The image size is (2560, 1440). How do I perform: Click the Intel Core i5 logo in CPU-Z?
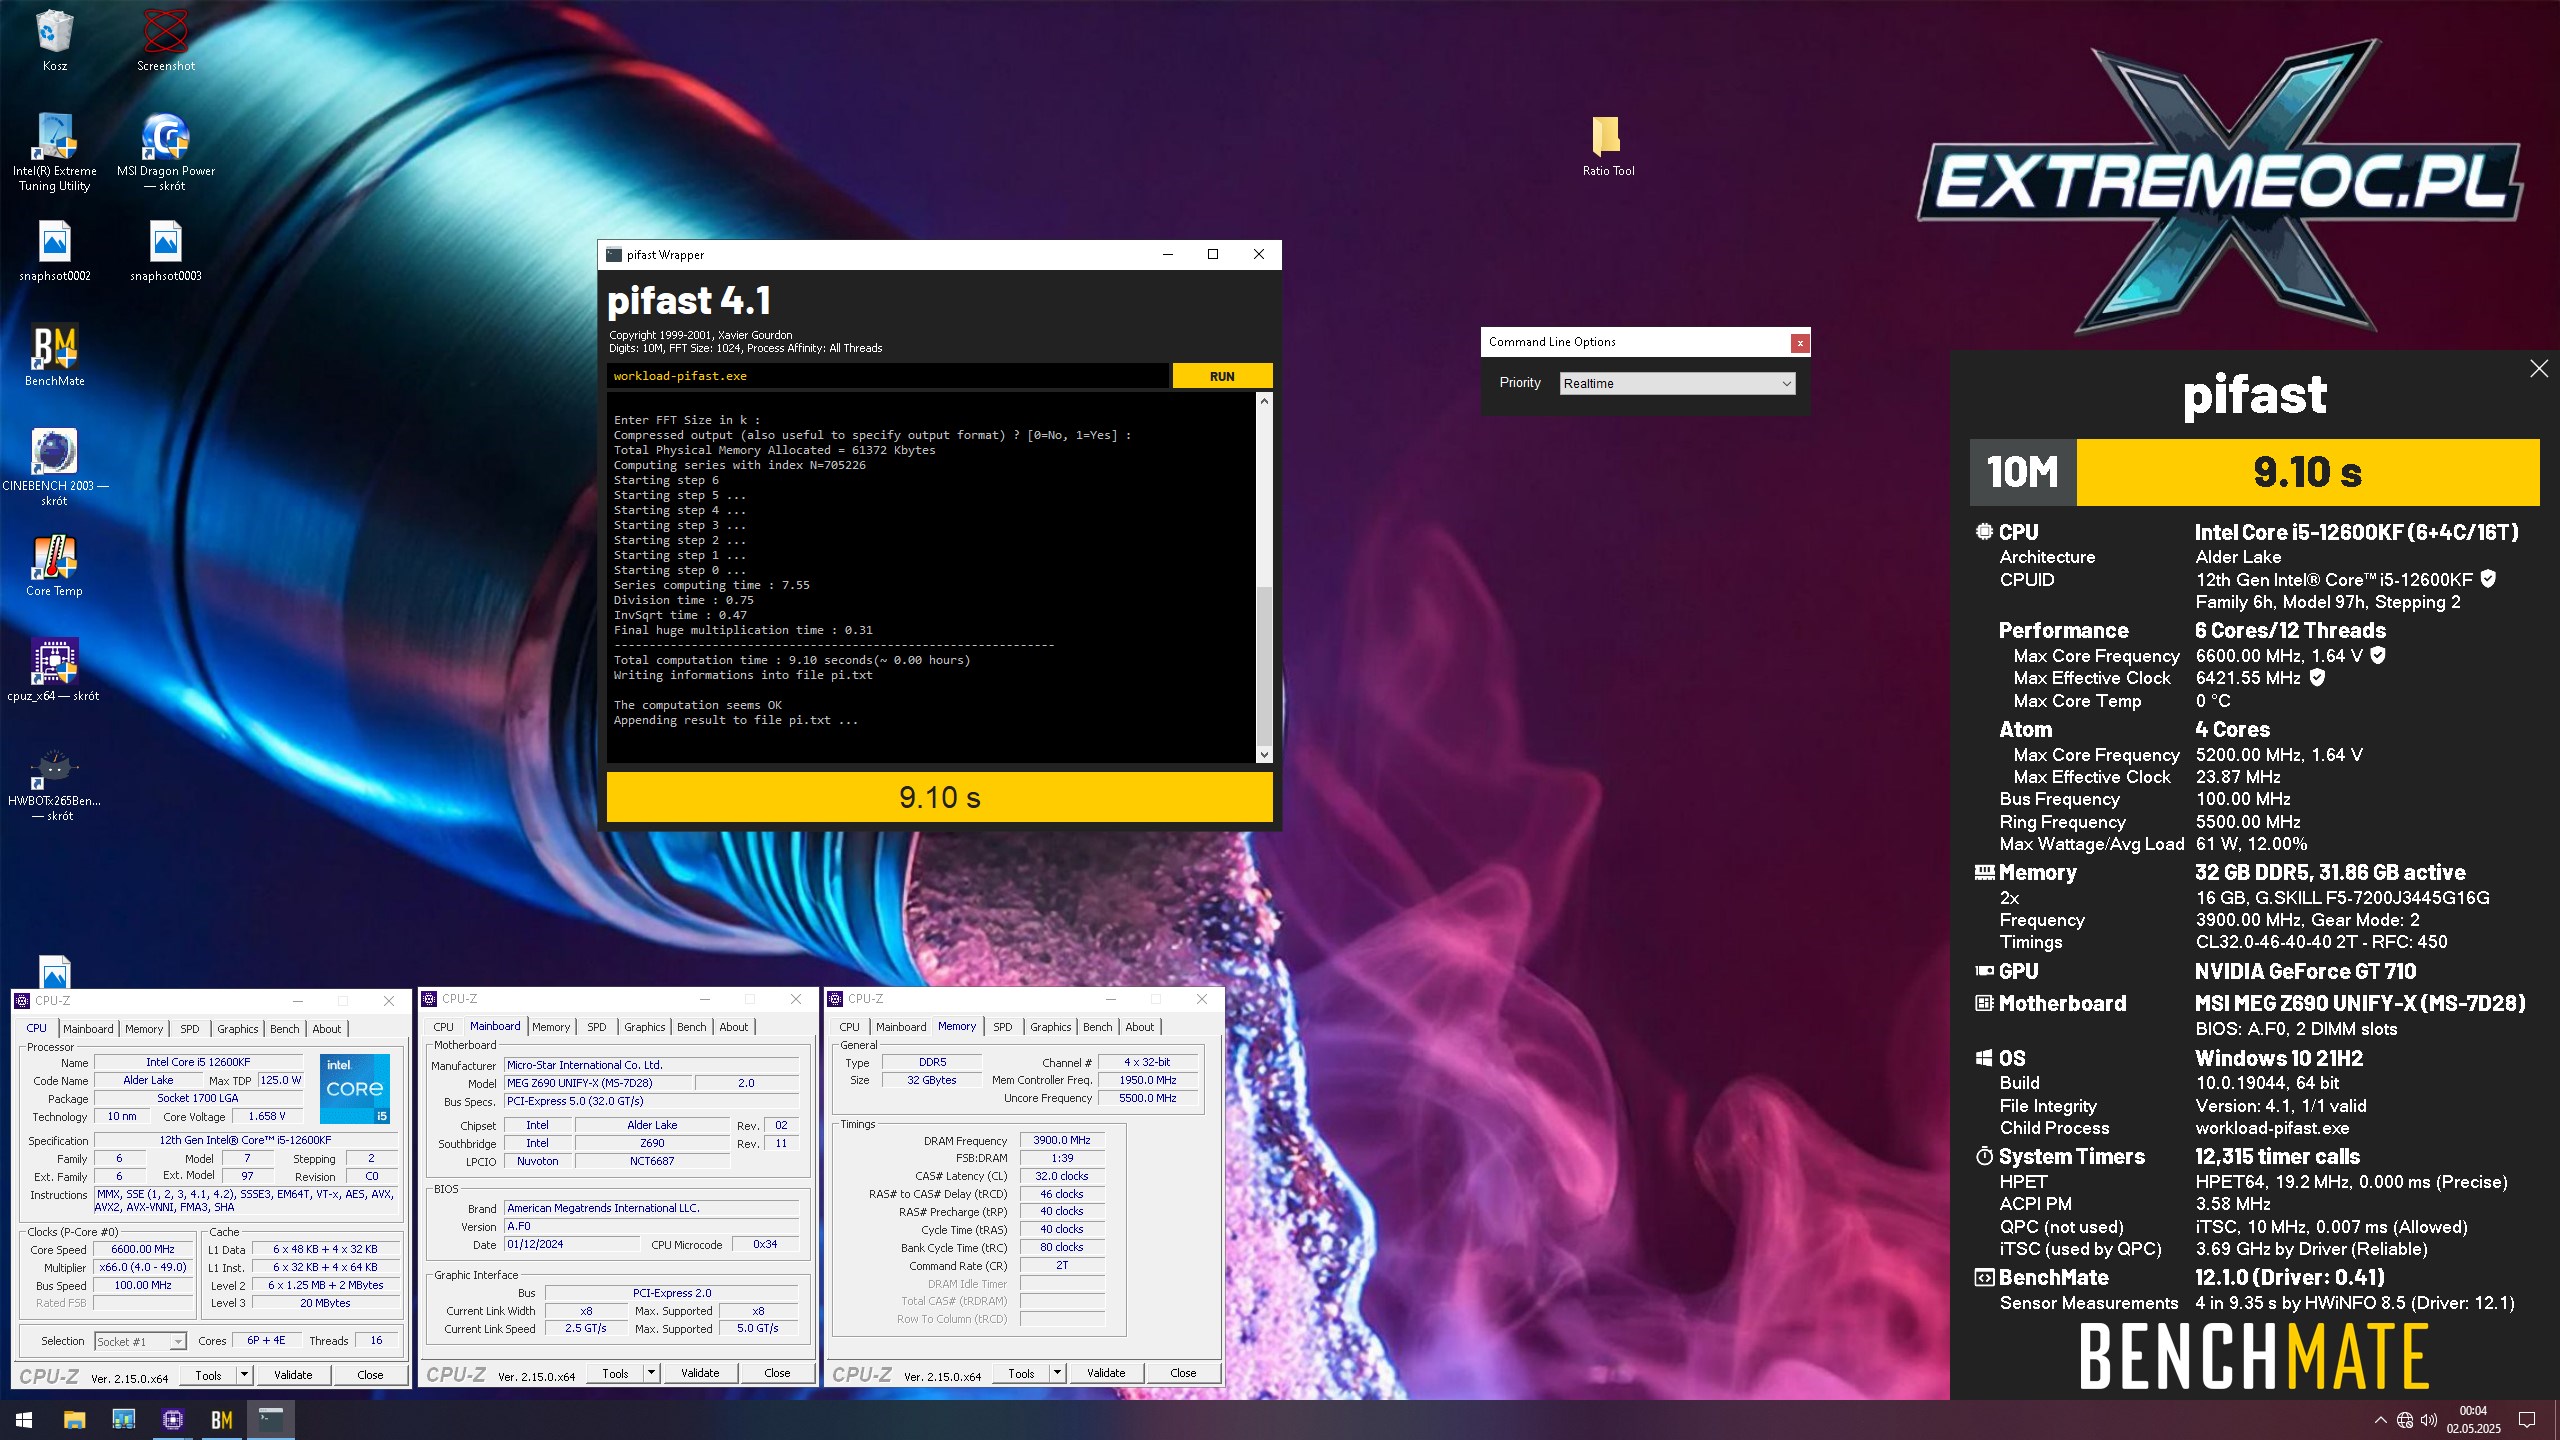tap(355, 1088)
